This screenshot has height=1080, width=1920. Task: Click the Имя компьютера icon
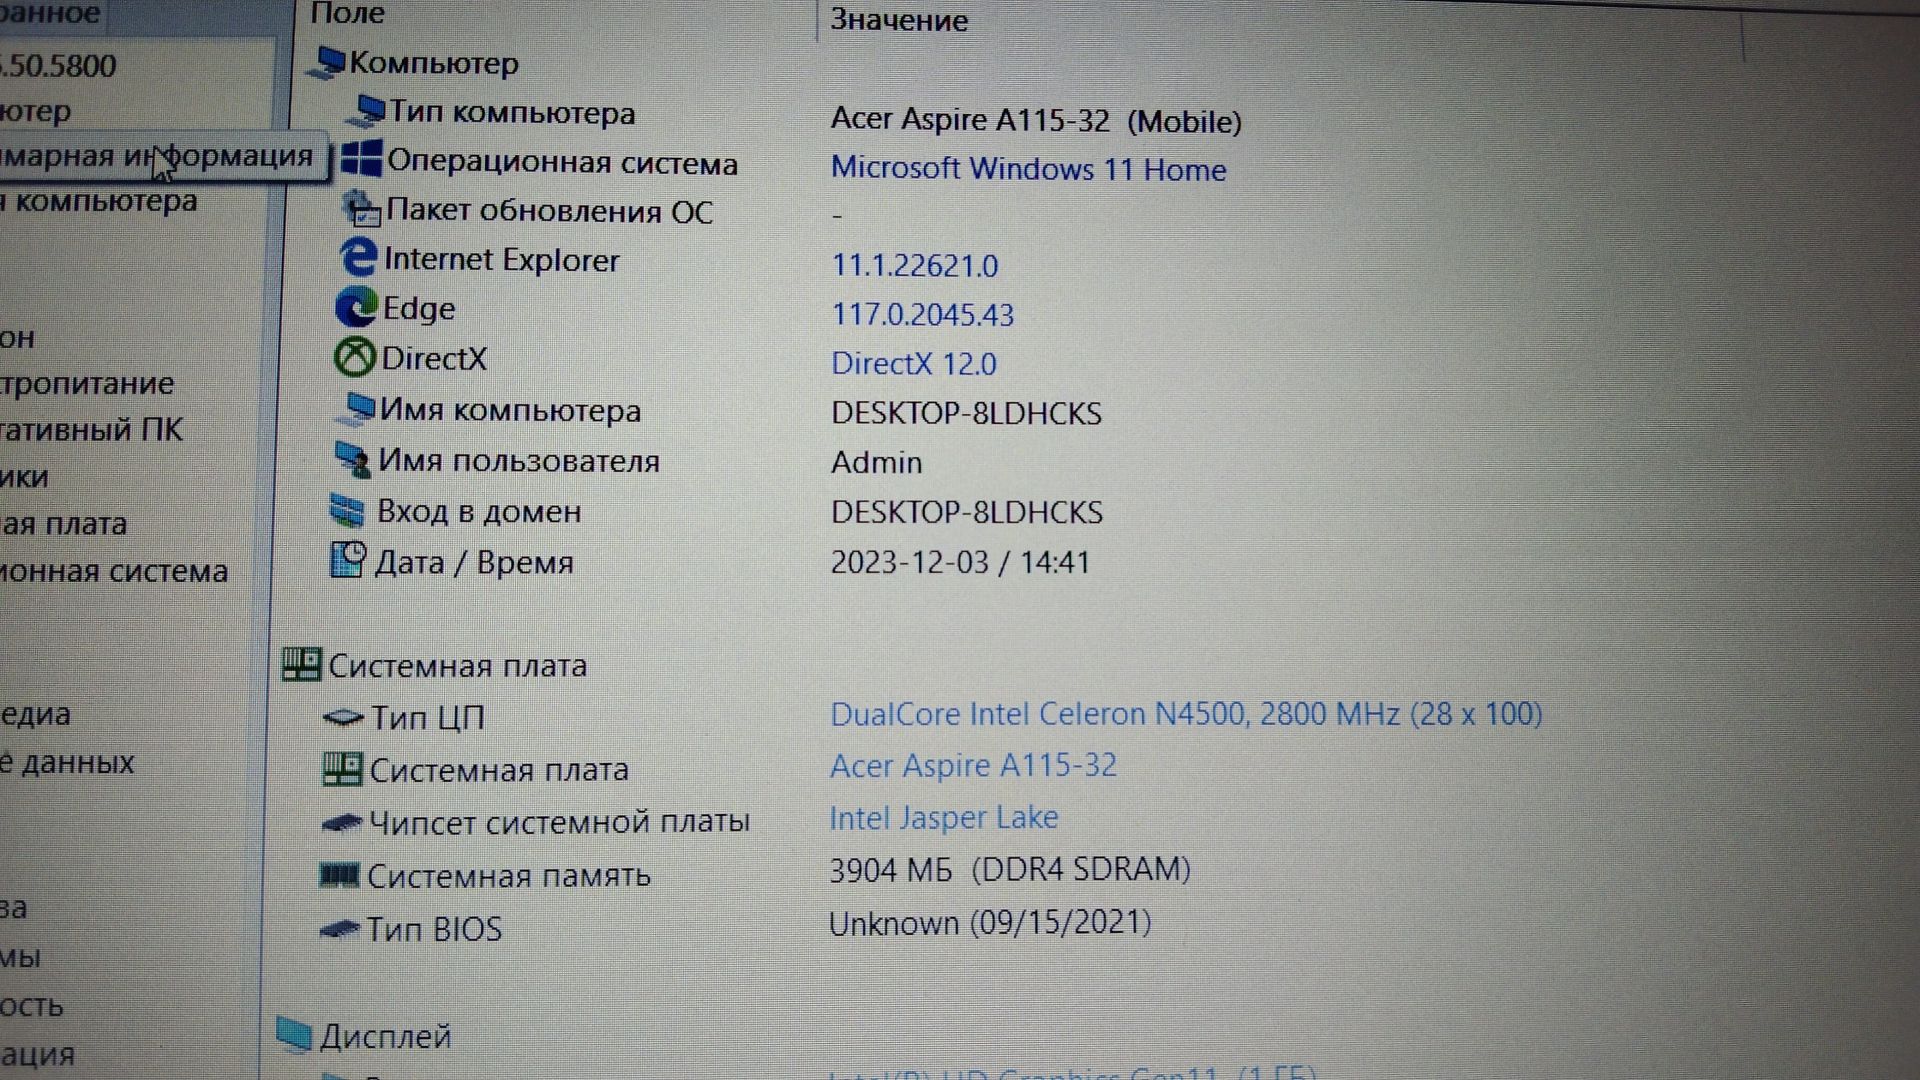point(356,409)
